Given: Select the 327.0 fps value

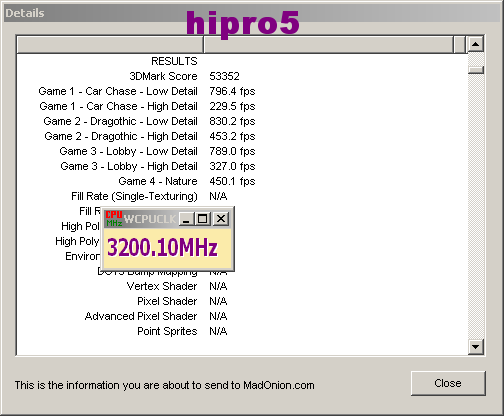Looking at the screenshot, I should coord(232,166).
